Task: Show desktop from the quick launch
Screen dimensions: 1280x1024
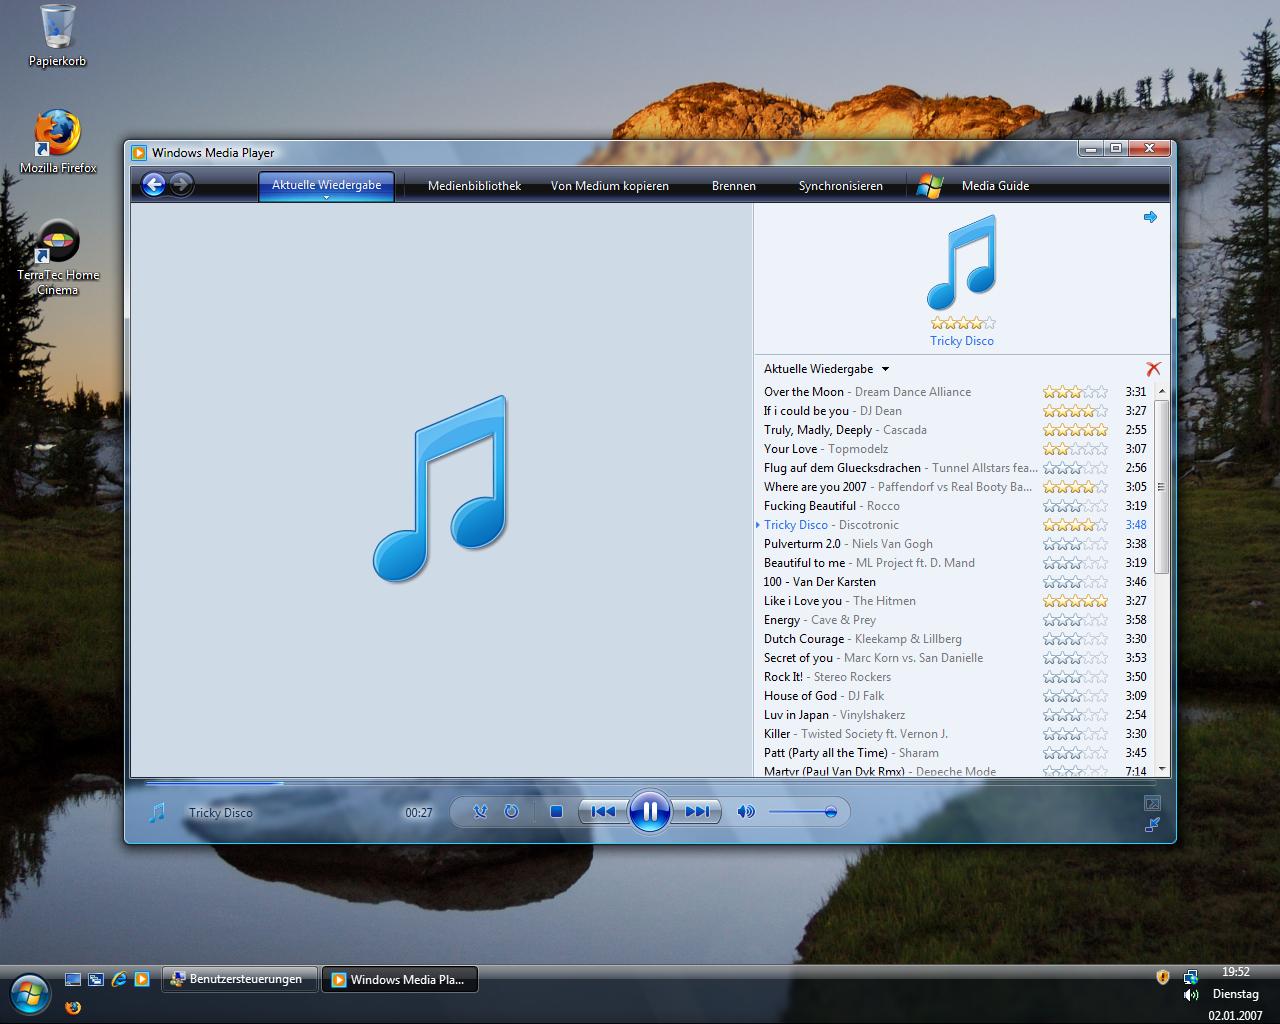Action: [73, 980]
